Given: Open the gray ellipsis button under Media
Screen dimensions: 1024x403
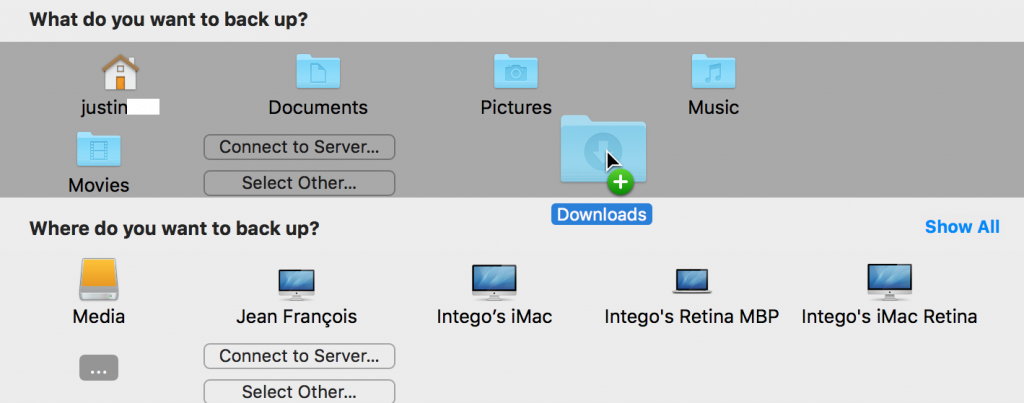Looking at the screenshot, I should point(98,369).
